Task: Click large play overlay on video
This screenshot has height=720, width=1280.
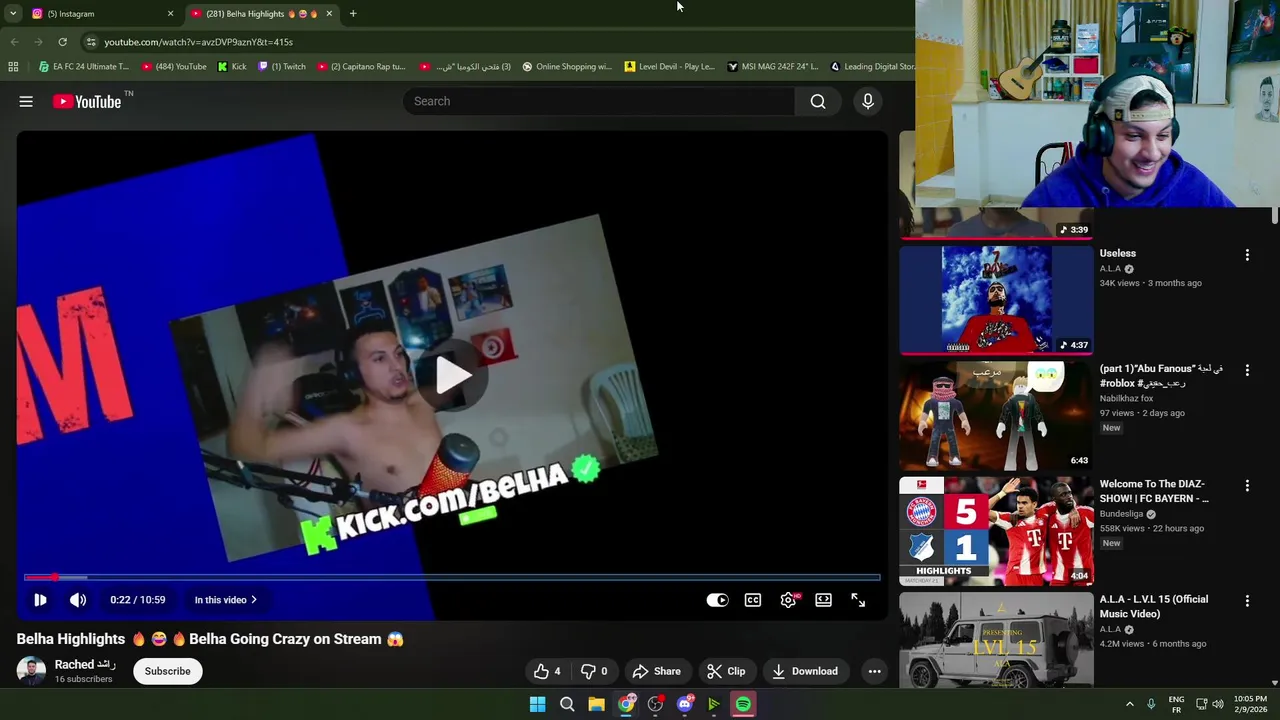Action: [x=453, y=376]
